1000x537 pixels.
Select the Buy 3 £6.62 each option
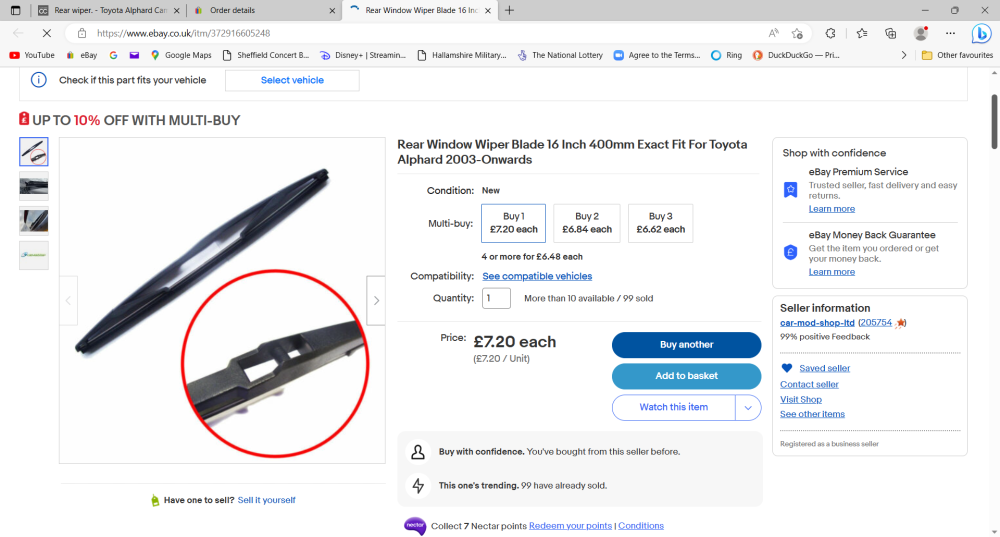660,223
